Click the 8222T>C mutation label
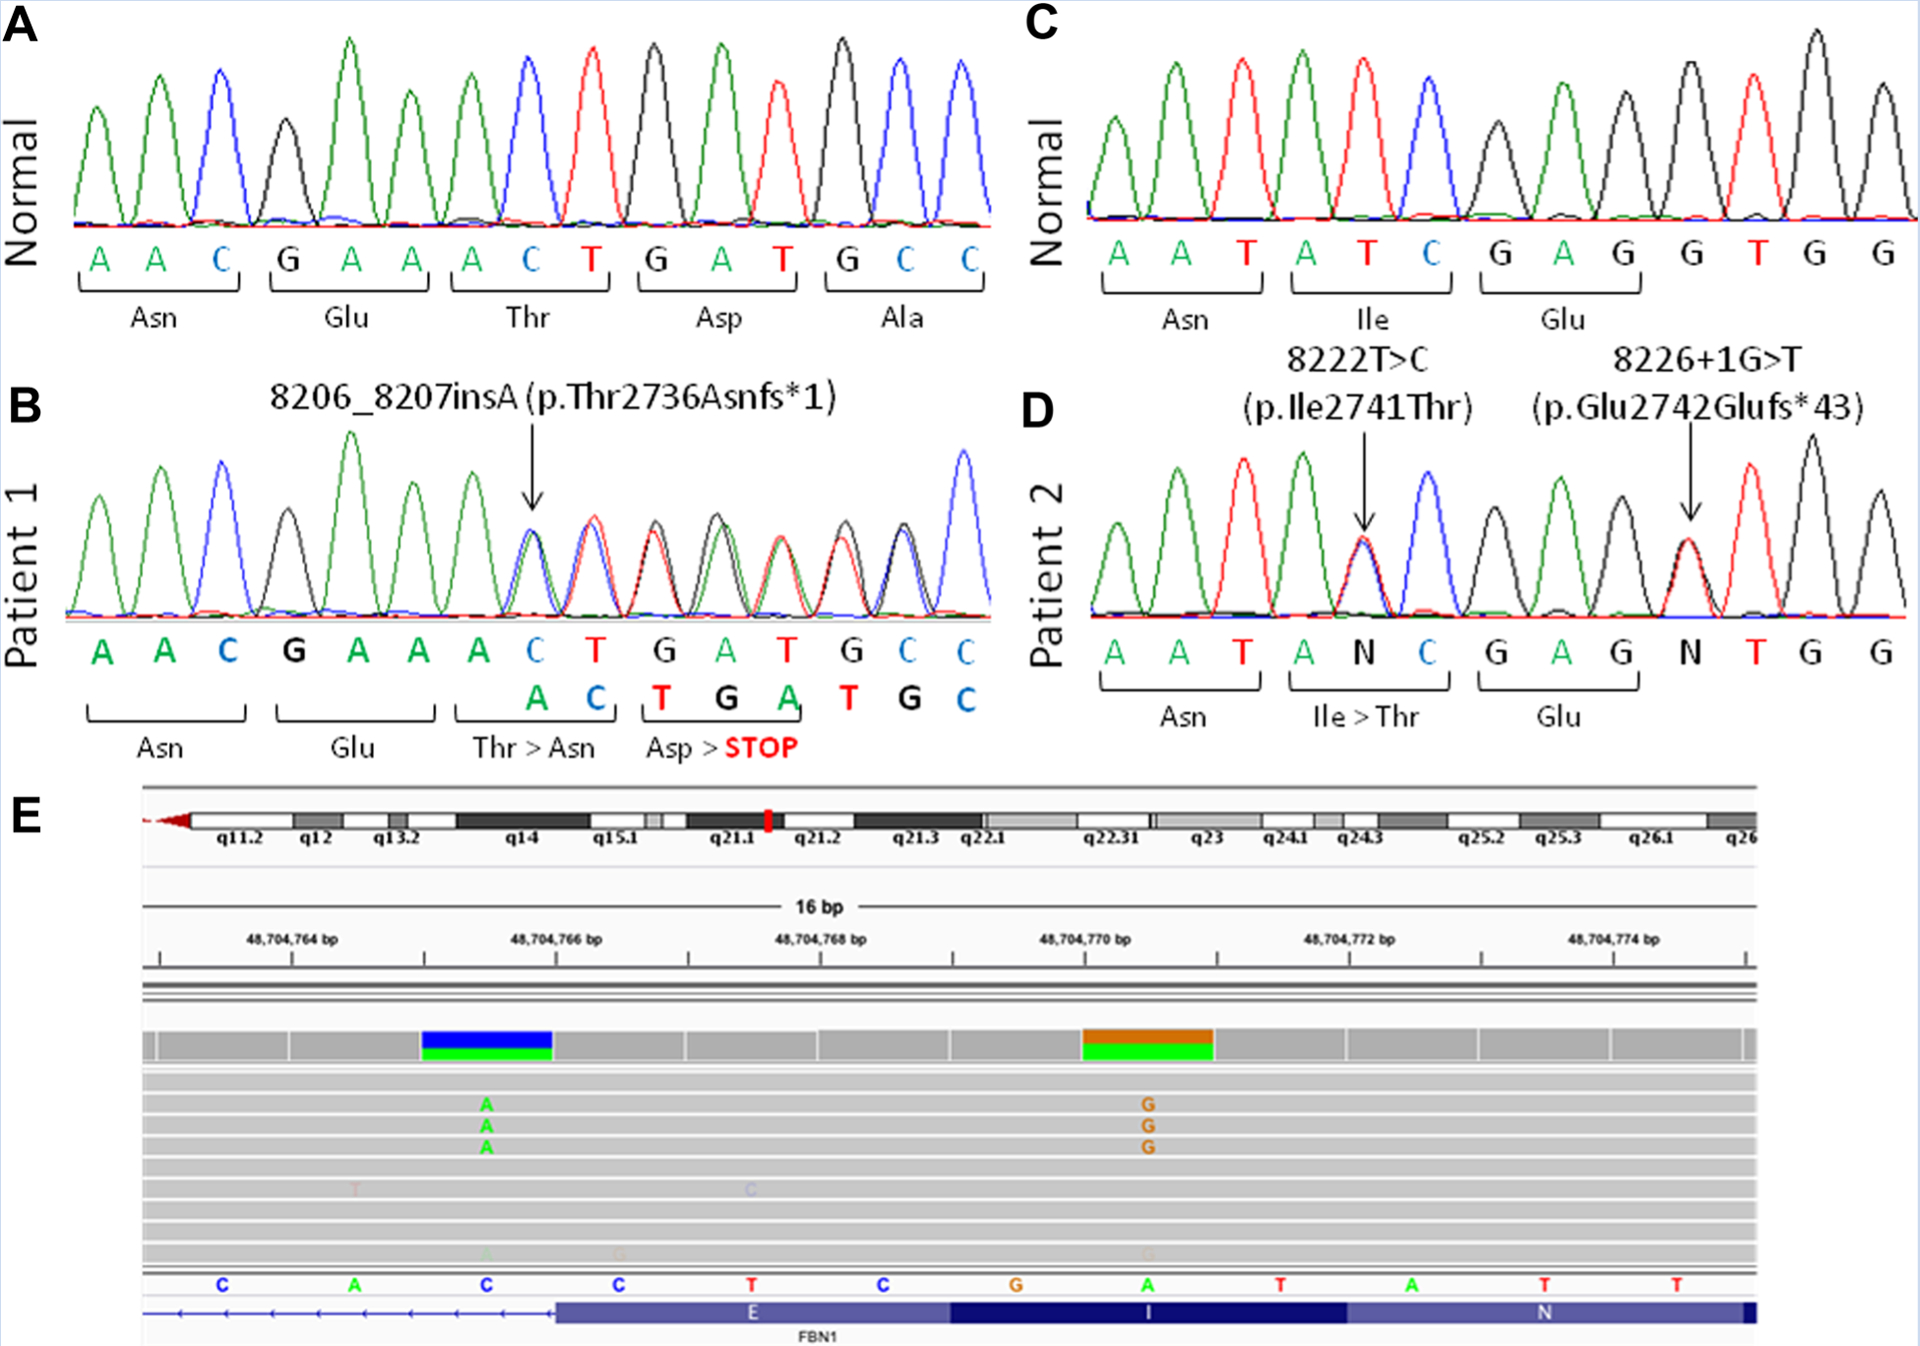 point(1357,359)
